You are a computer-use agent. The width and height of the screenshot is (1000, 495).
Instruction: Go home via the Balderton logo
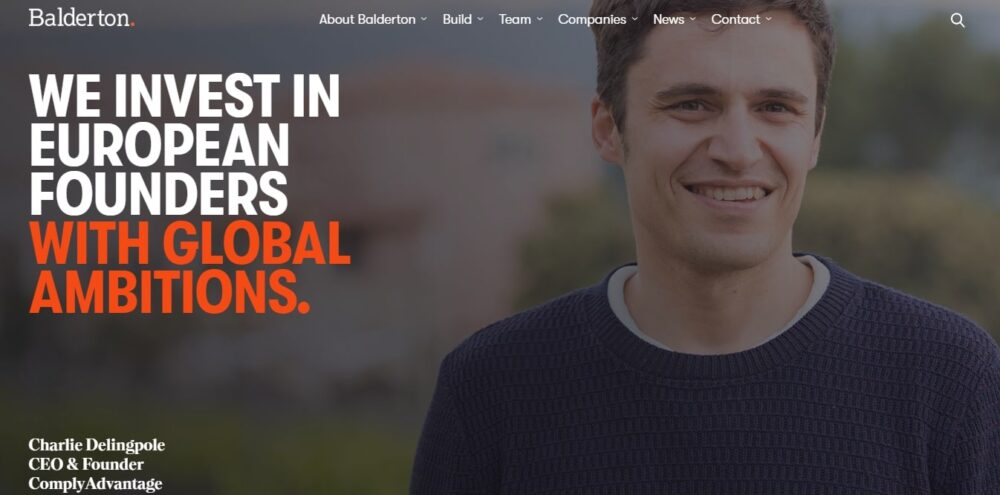coord(81,17)
